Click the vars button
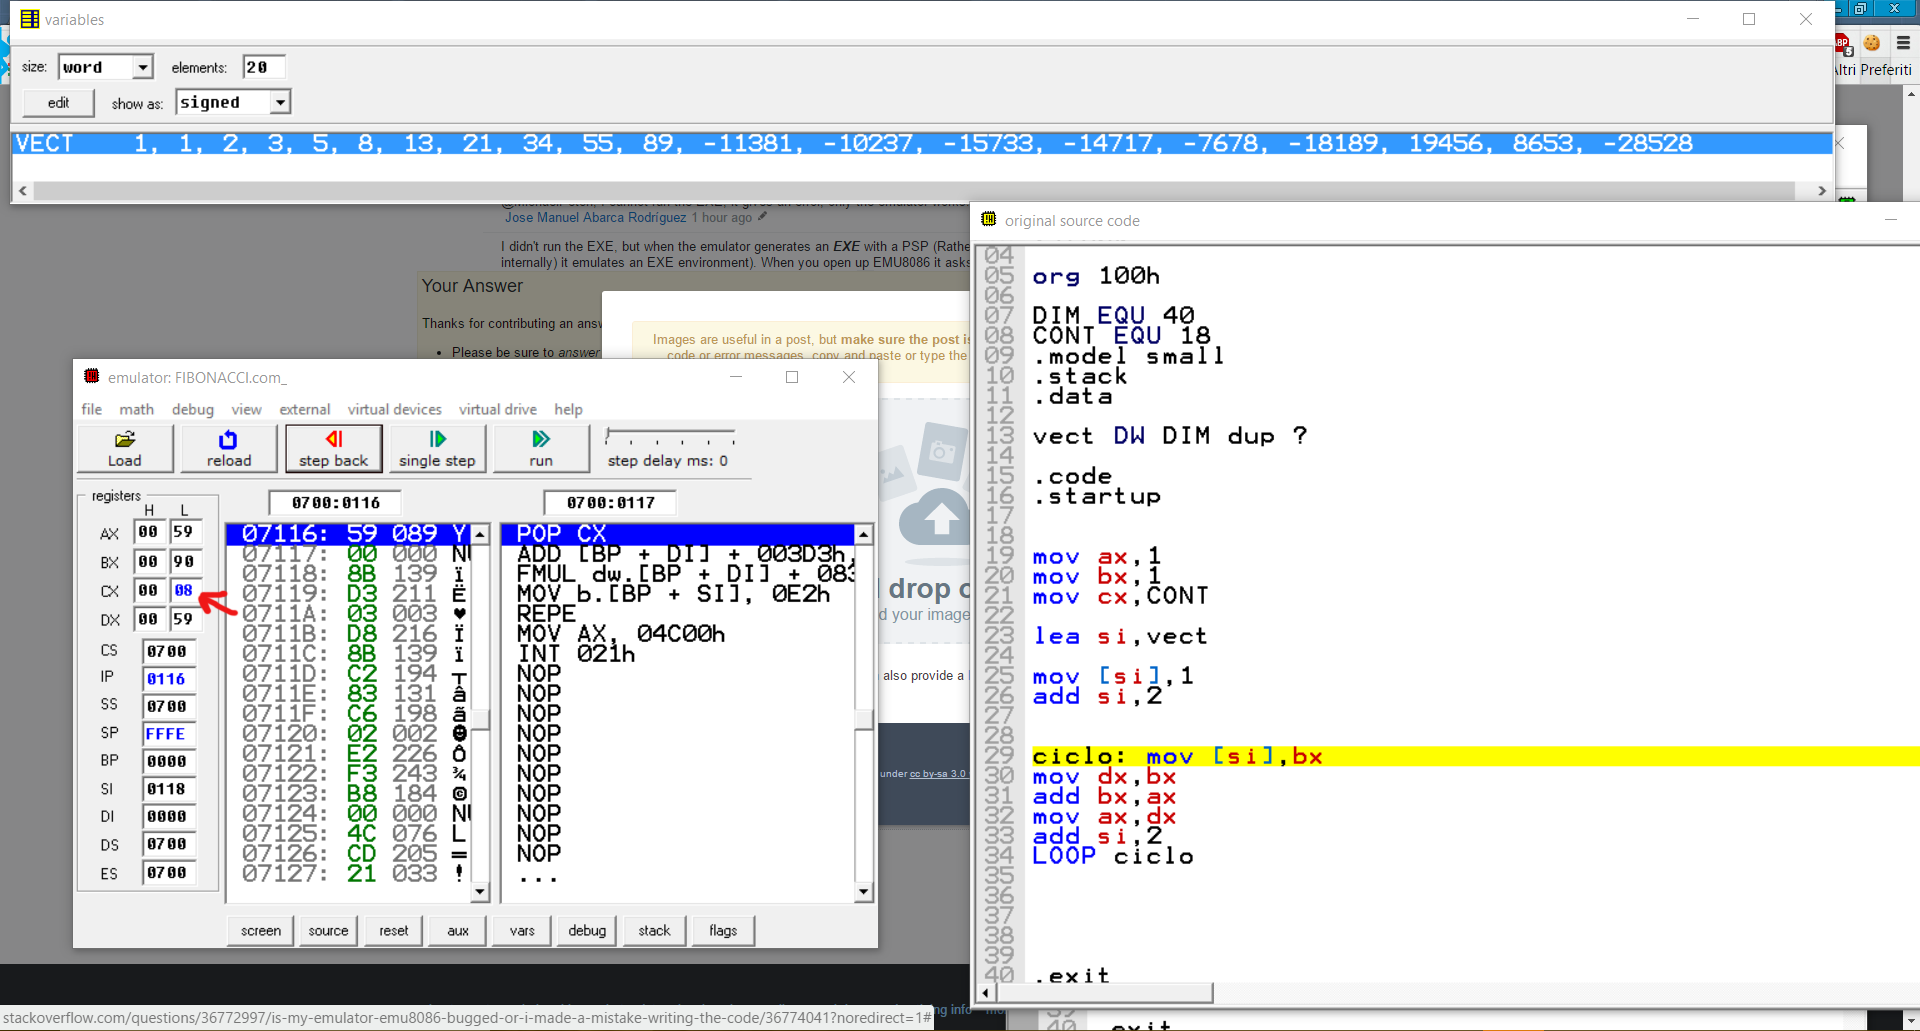 [522, 930]
